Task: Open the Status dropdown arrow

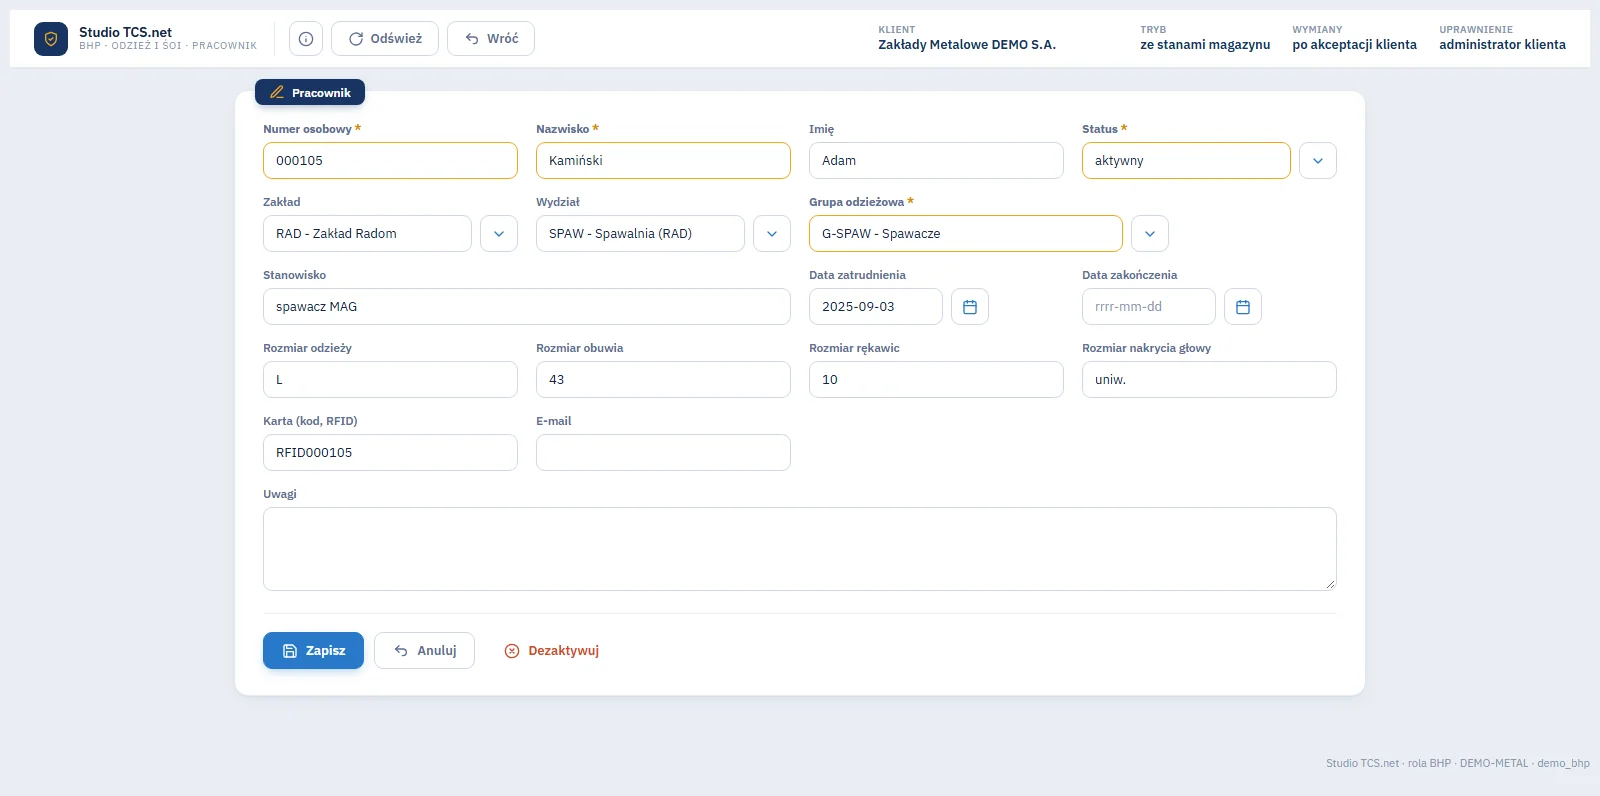Action: [x=1318, y=161]
